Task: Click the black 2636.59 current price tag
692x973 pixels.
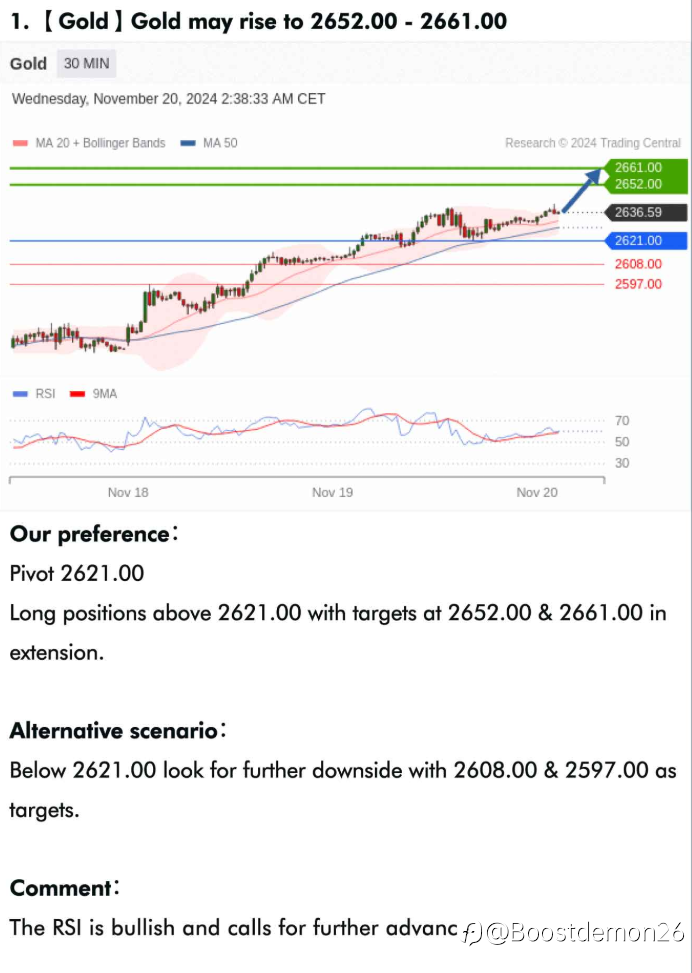Action: [x=644, y=212]
